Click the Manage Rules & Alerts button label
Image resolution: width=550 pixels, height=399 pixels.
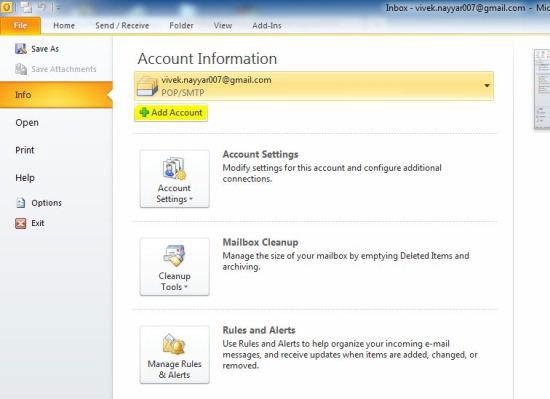[174, 369]
